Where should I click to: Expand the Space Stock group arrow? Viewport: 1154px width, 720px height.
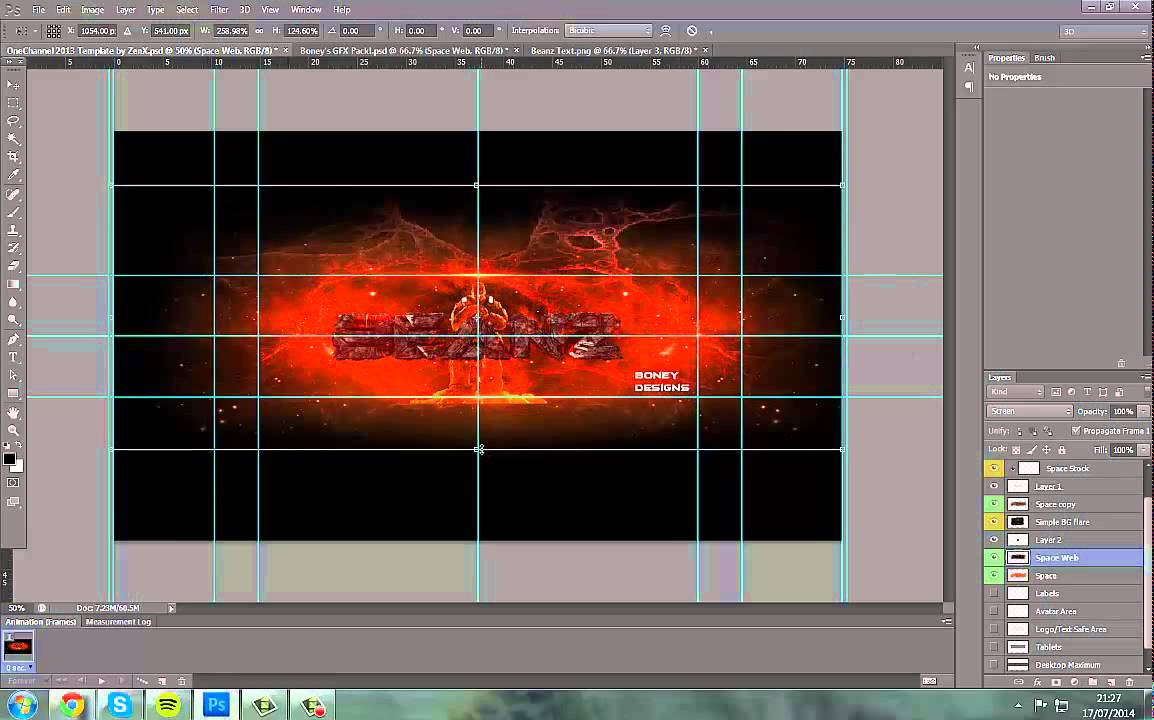point(1013,468)
